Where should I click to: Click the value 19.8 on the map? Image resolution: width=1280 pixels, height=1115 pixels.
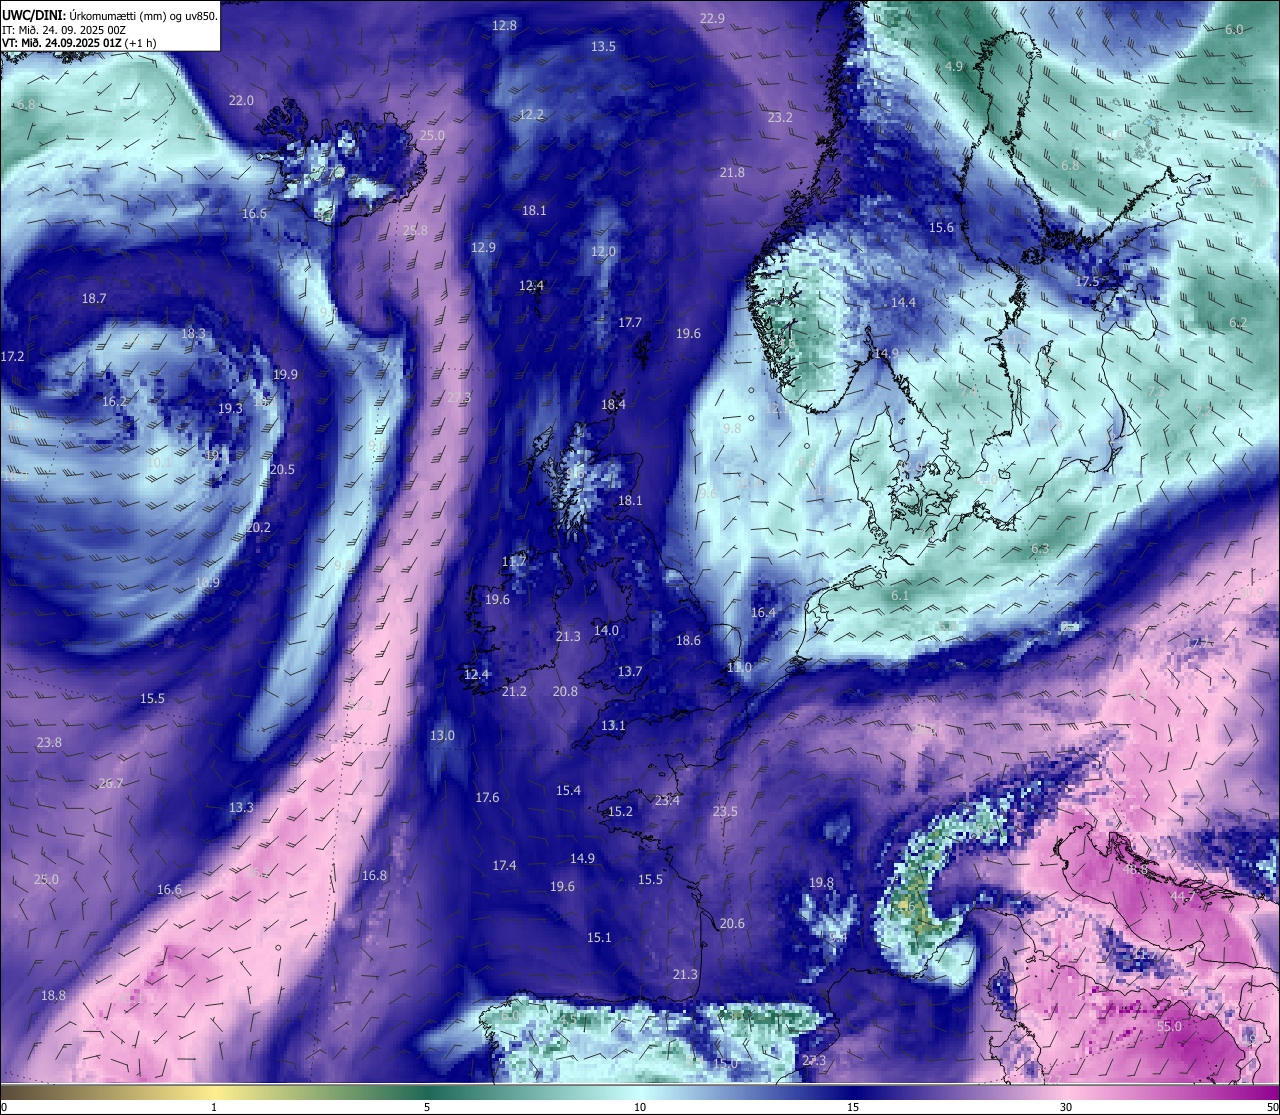pos(821,882)
